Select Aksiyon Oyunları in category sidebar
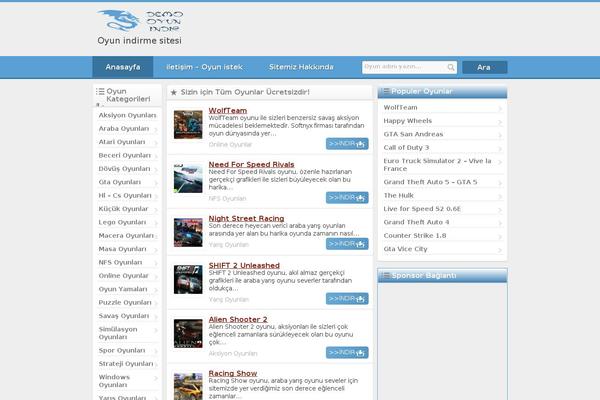 (127, 115)
